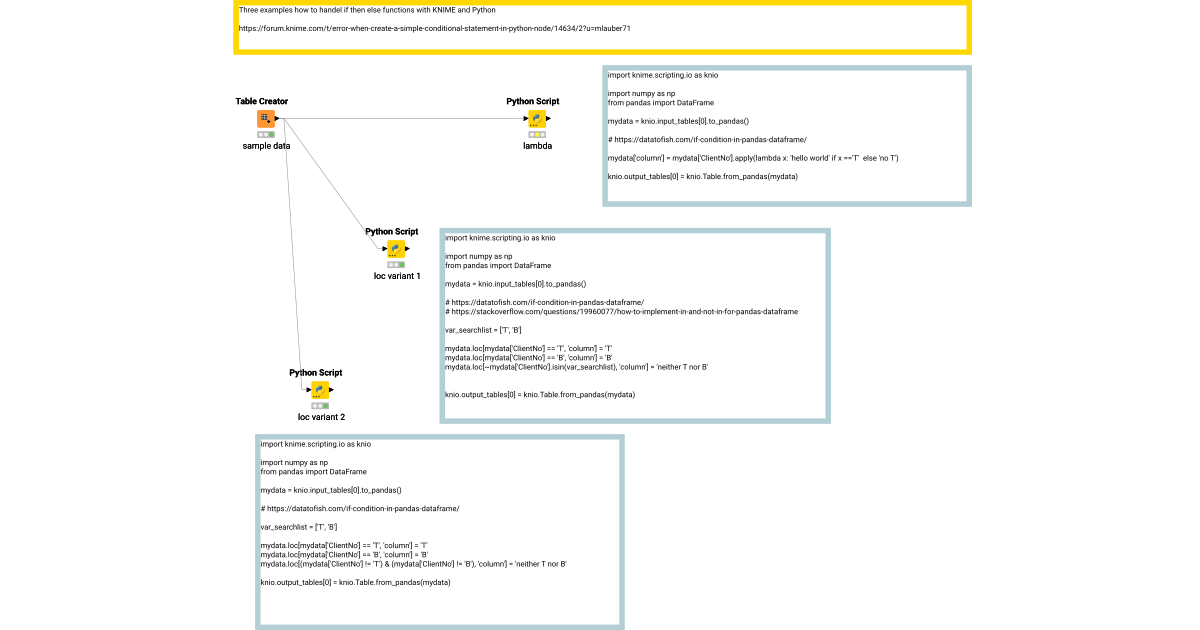Viewport: 1200px width, 630px height.
Task: Select the Table Creator node icon
Action: (x=266, y=119)
